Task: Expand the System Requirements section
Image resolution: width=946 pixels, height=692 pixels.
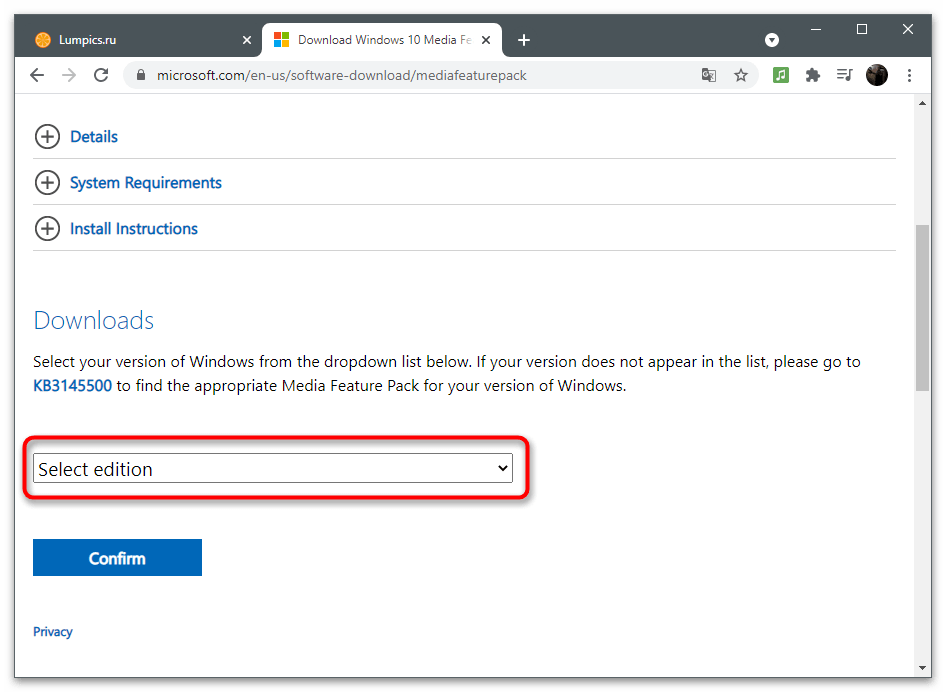Action: tap(145, 183)
